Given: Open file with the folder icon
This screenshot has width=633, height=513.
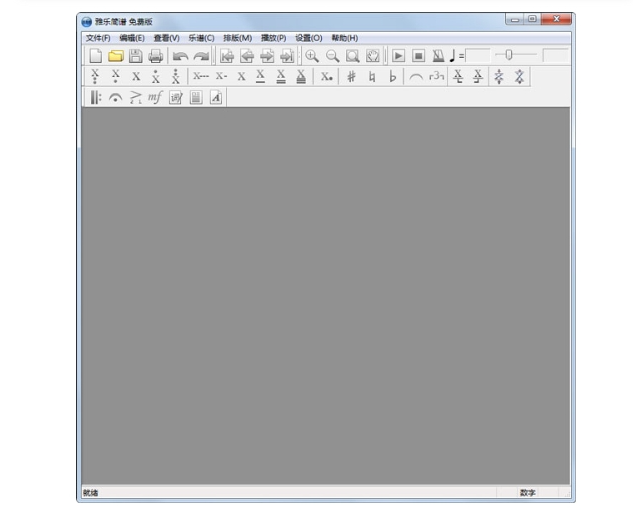Looking at the screenshot, I should tap(115, 56).
